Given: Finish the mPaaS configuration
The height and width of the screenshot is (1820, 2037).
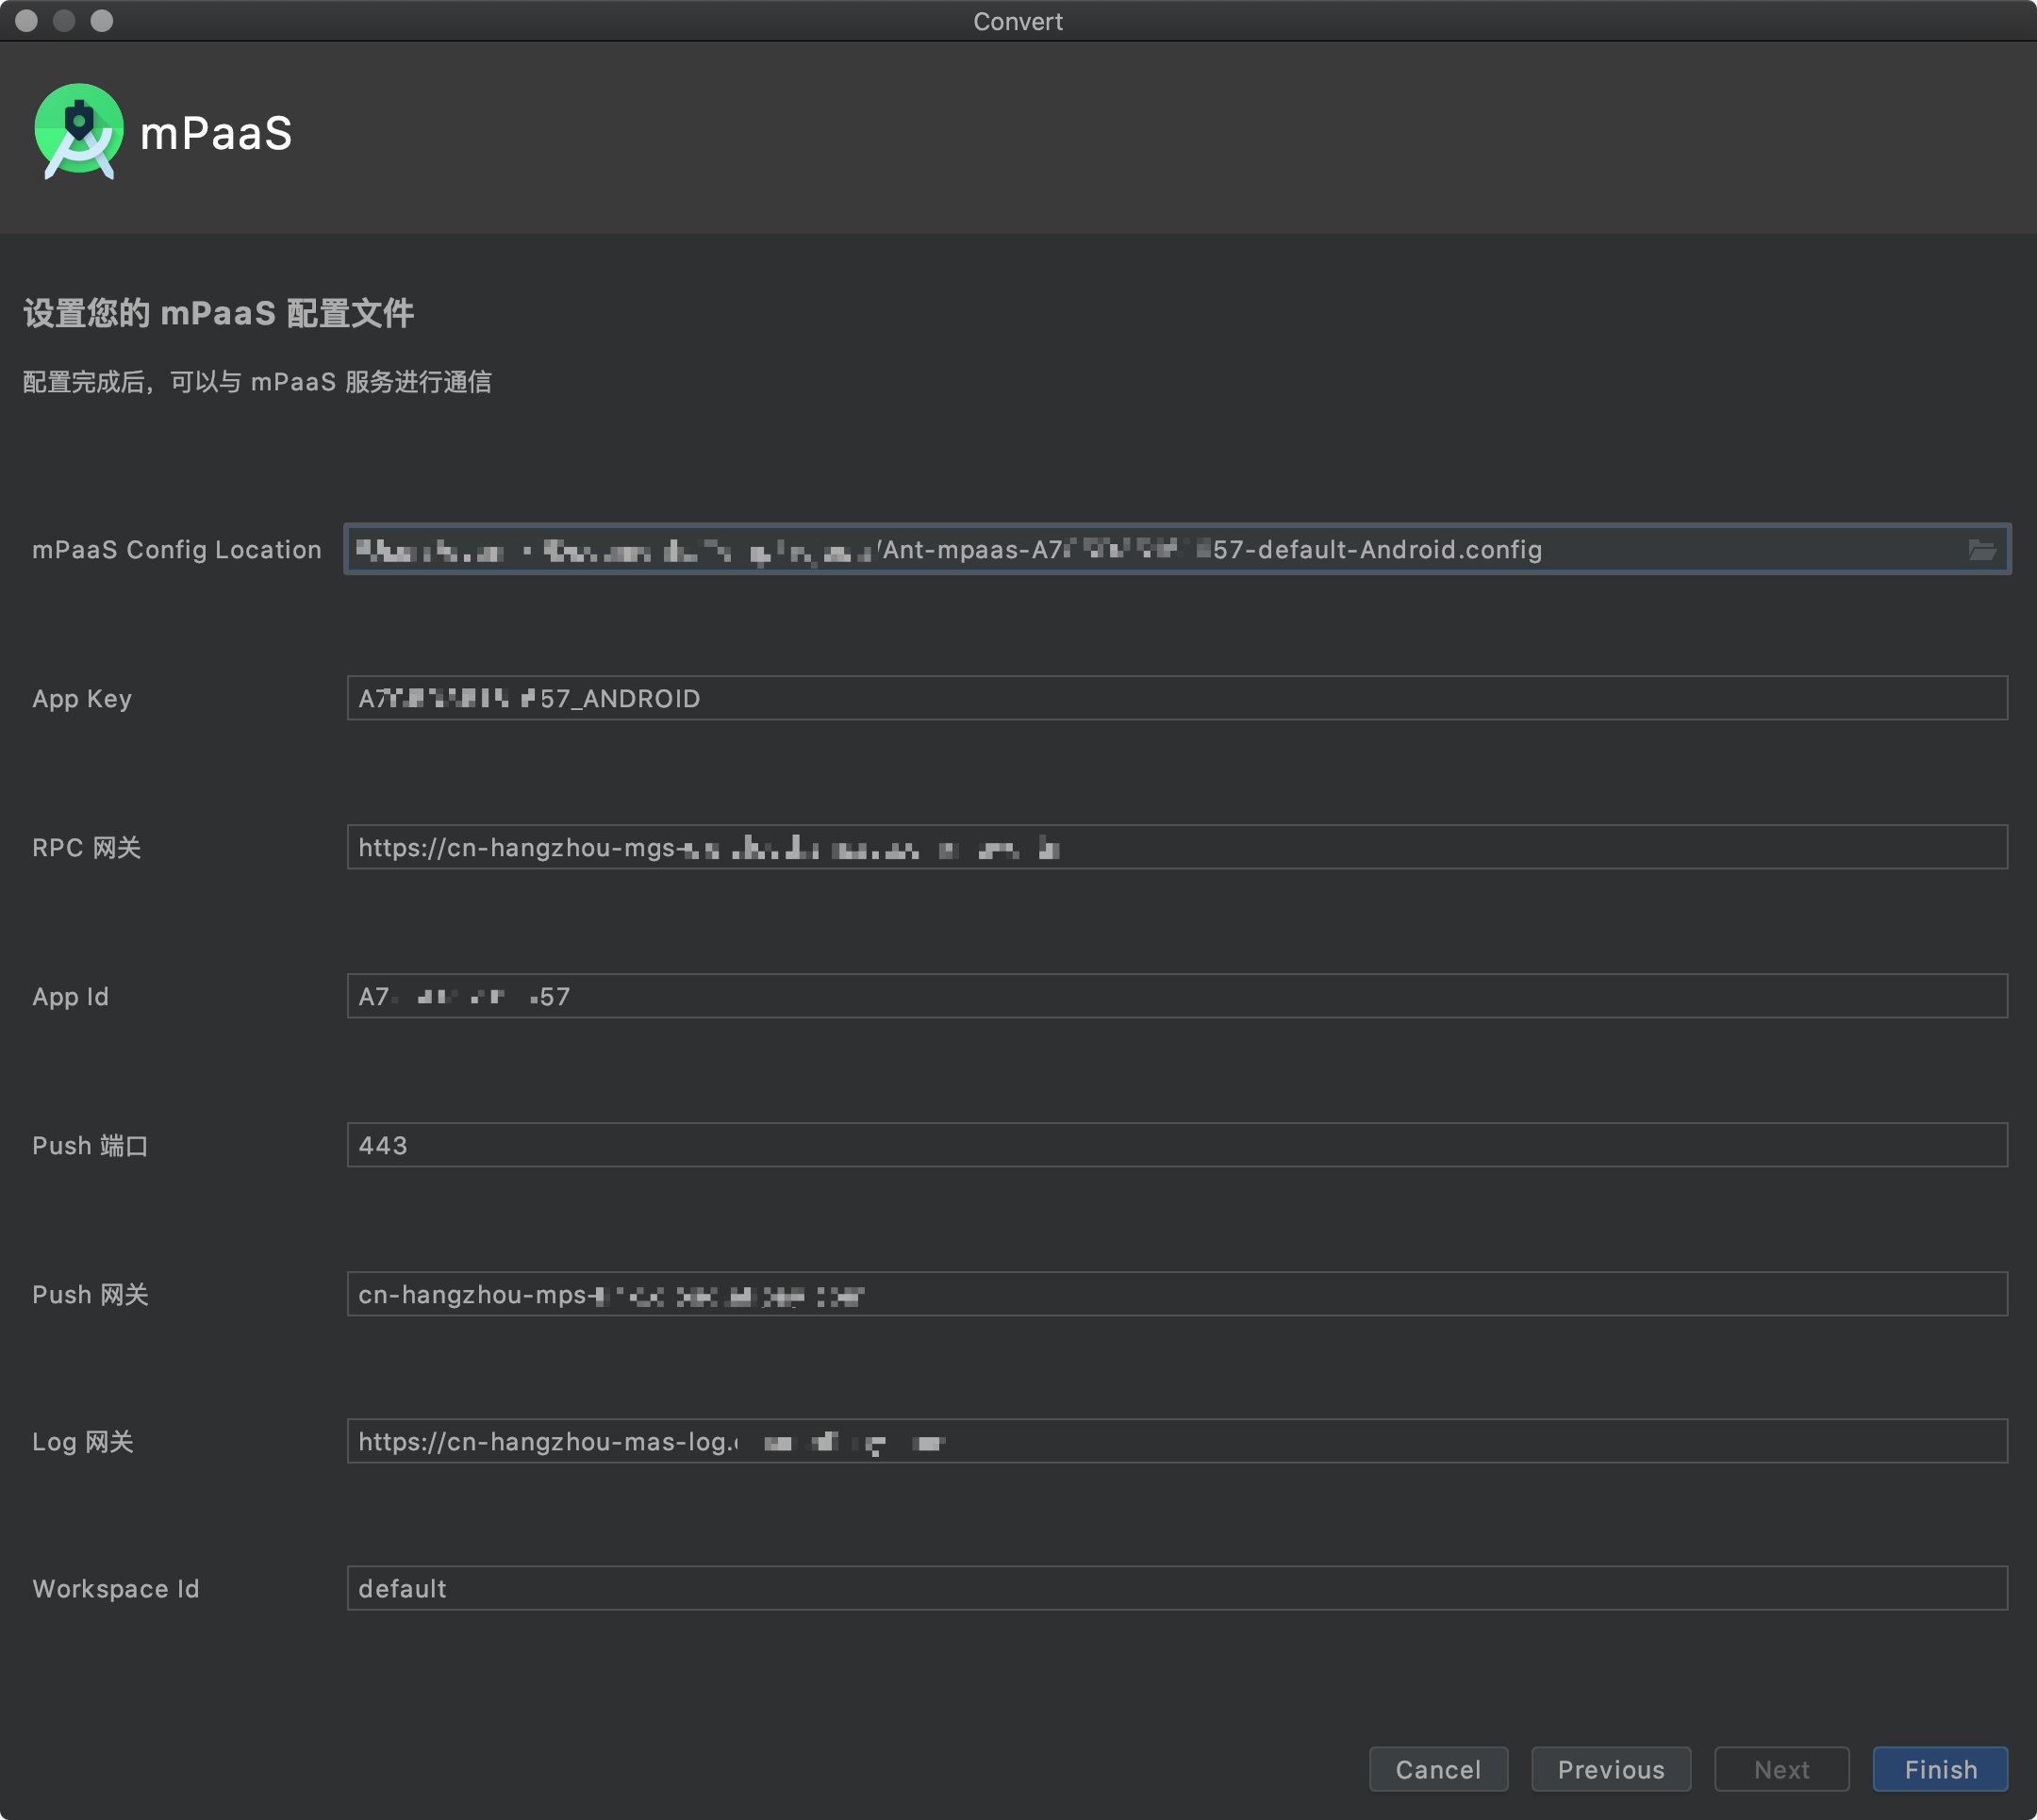Looking at the screenshot, I should click(x=1940, y=1769).
